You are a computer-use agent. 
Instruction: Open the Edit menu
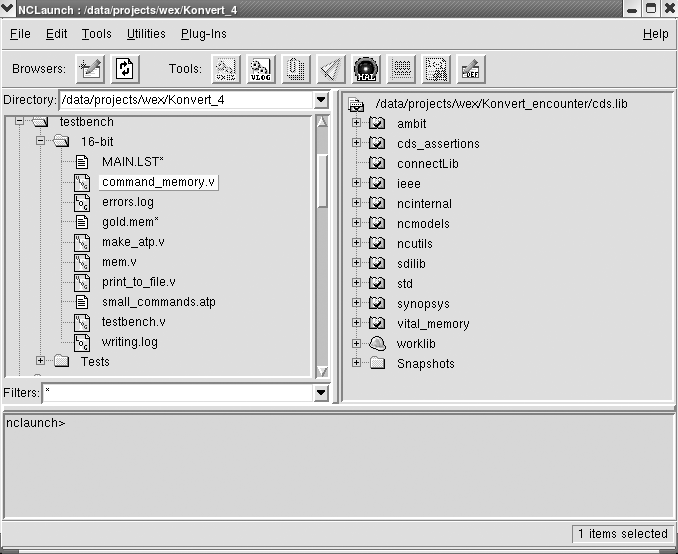tap(57, 34)
